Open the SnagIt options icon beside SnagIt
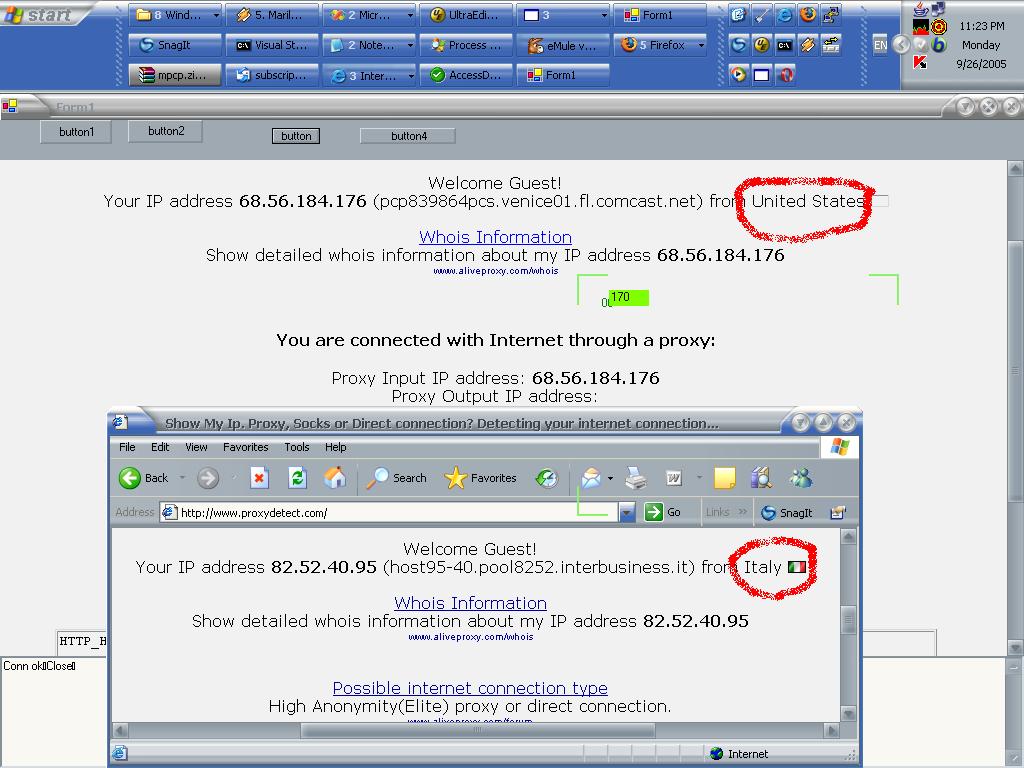This screenshot has height=768, width=1024. 837,513
